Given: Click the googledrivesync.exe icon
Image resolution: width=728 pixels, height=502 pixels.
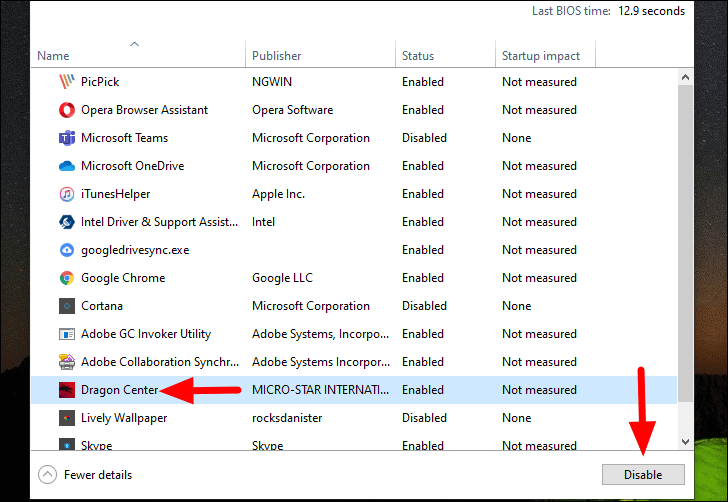Looking at the screenshot, I should click(x=66, y=250).
